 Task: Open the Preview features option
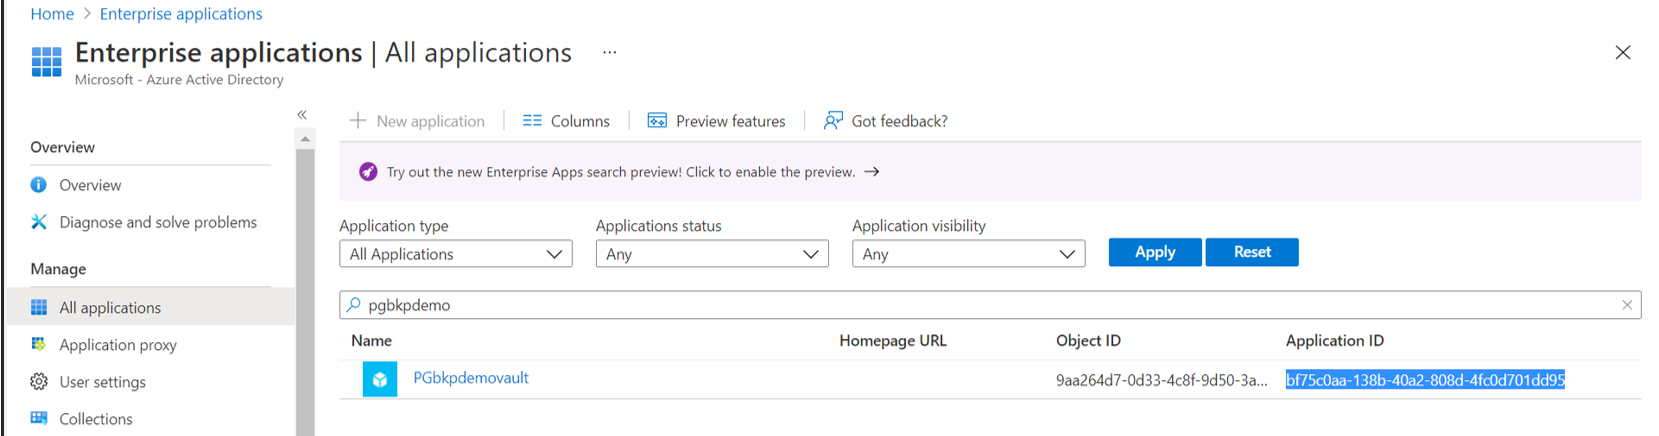click(x=716, y=121)
